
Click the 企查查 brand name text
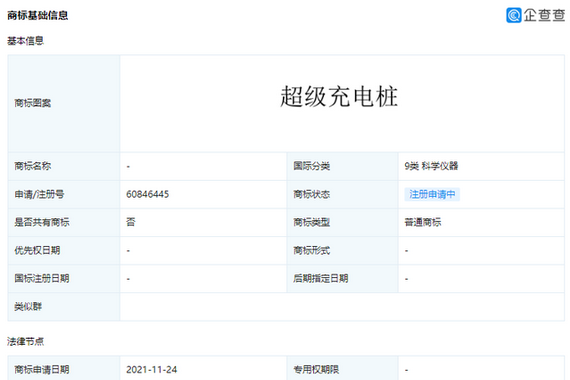click(x=544, y=15)
